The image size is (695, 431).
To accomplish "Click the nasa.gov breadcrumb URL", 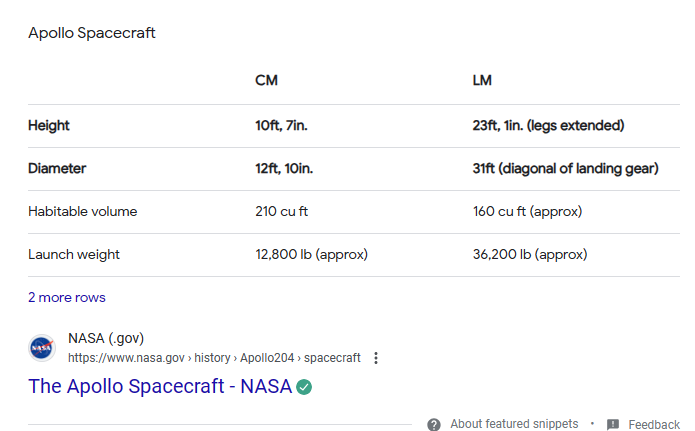I will (214, 358).
